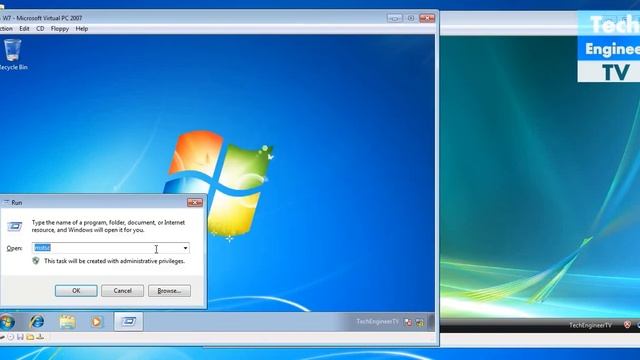Click the Run program icon in the dialog
Viewport: 640px width, 360px height.
pos(15,226)
